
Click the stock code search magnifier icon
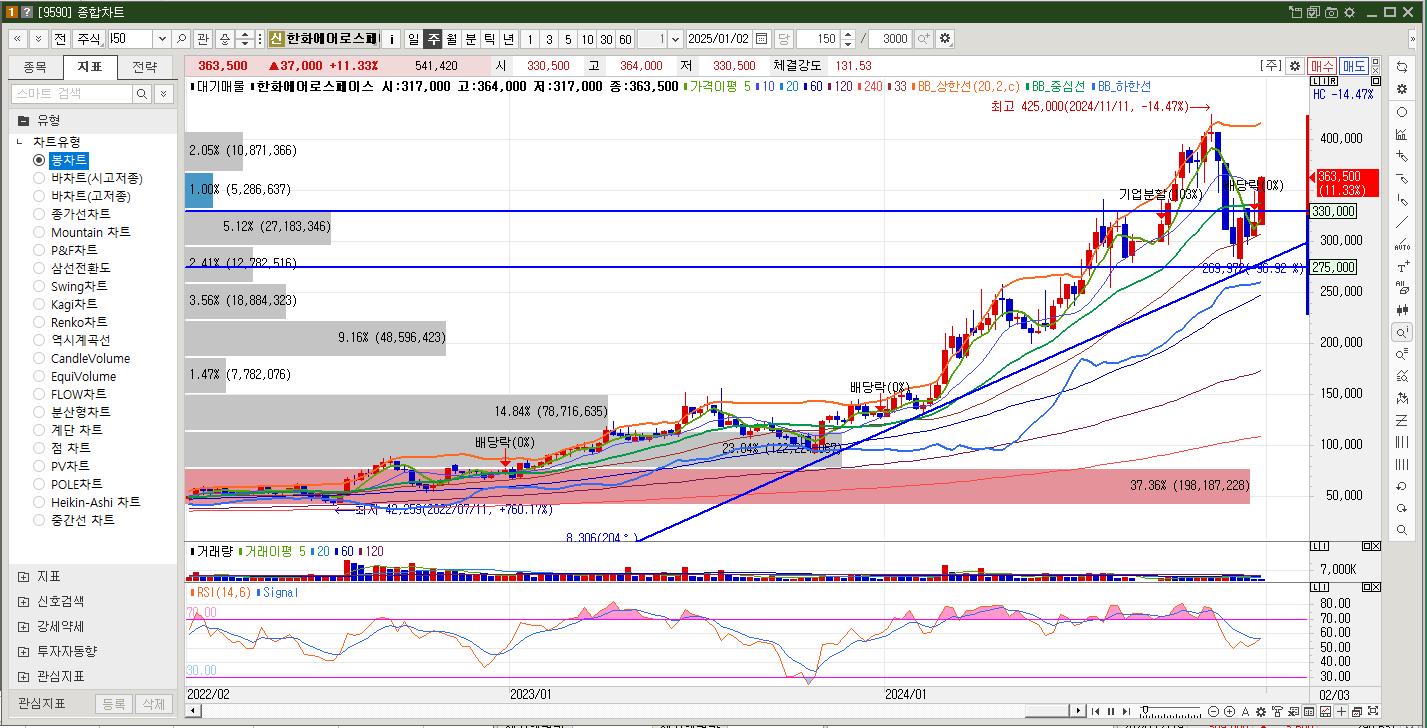[182, 39]
